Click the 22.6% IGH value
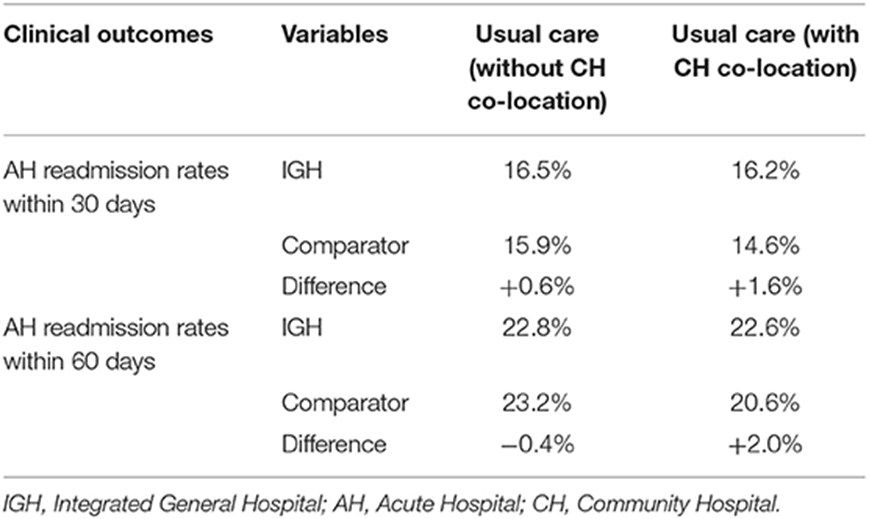Screen dimensions: 869x519 (x=765, y=328)
